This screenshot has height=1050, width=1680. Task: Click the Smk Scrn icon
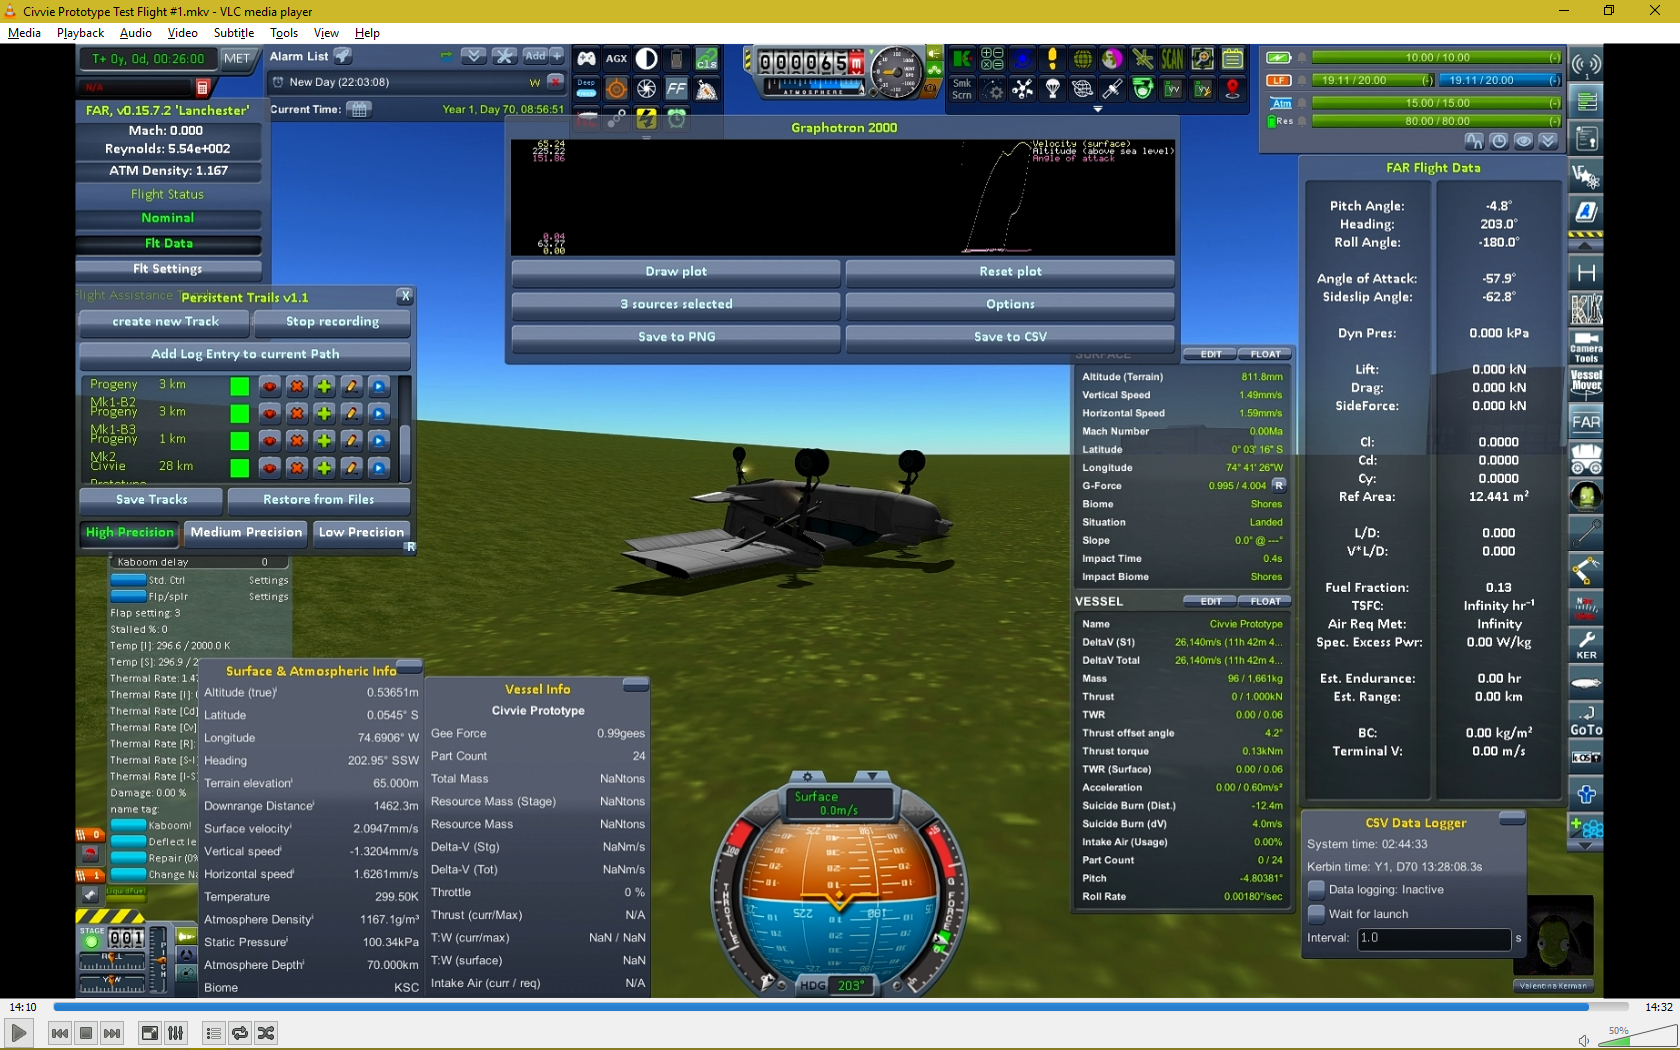click(962, 89)
